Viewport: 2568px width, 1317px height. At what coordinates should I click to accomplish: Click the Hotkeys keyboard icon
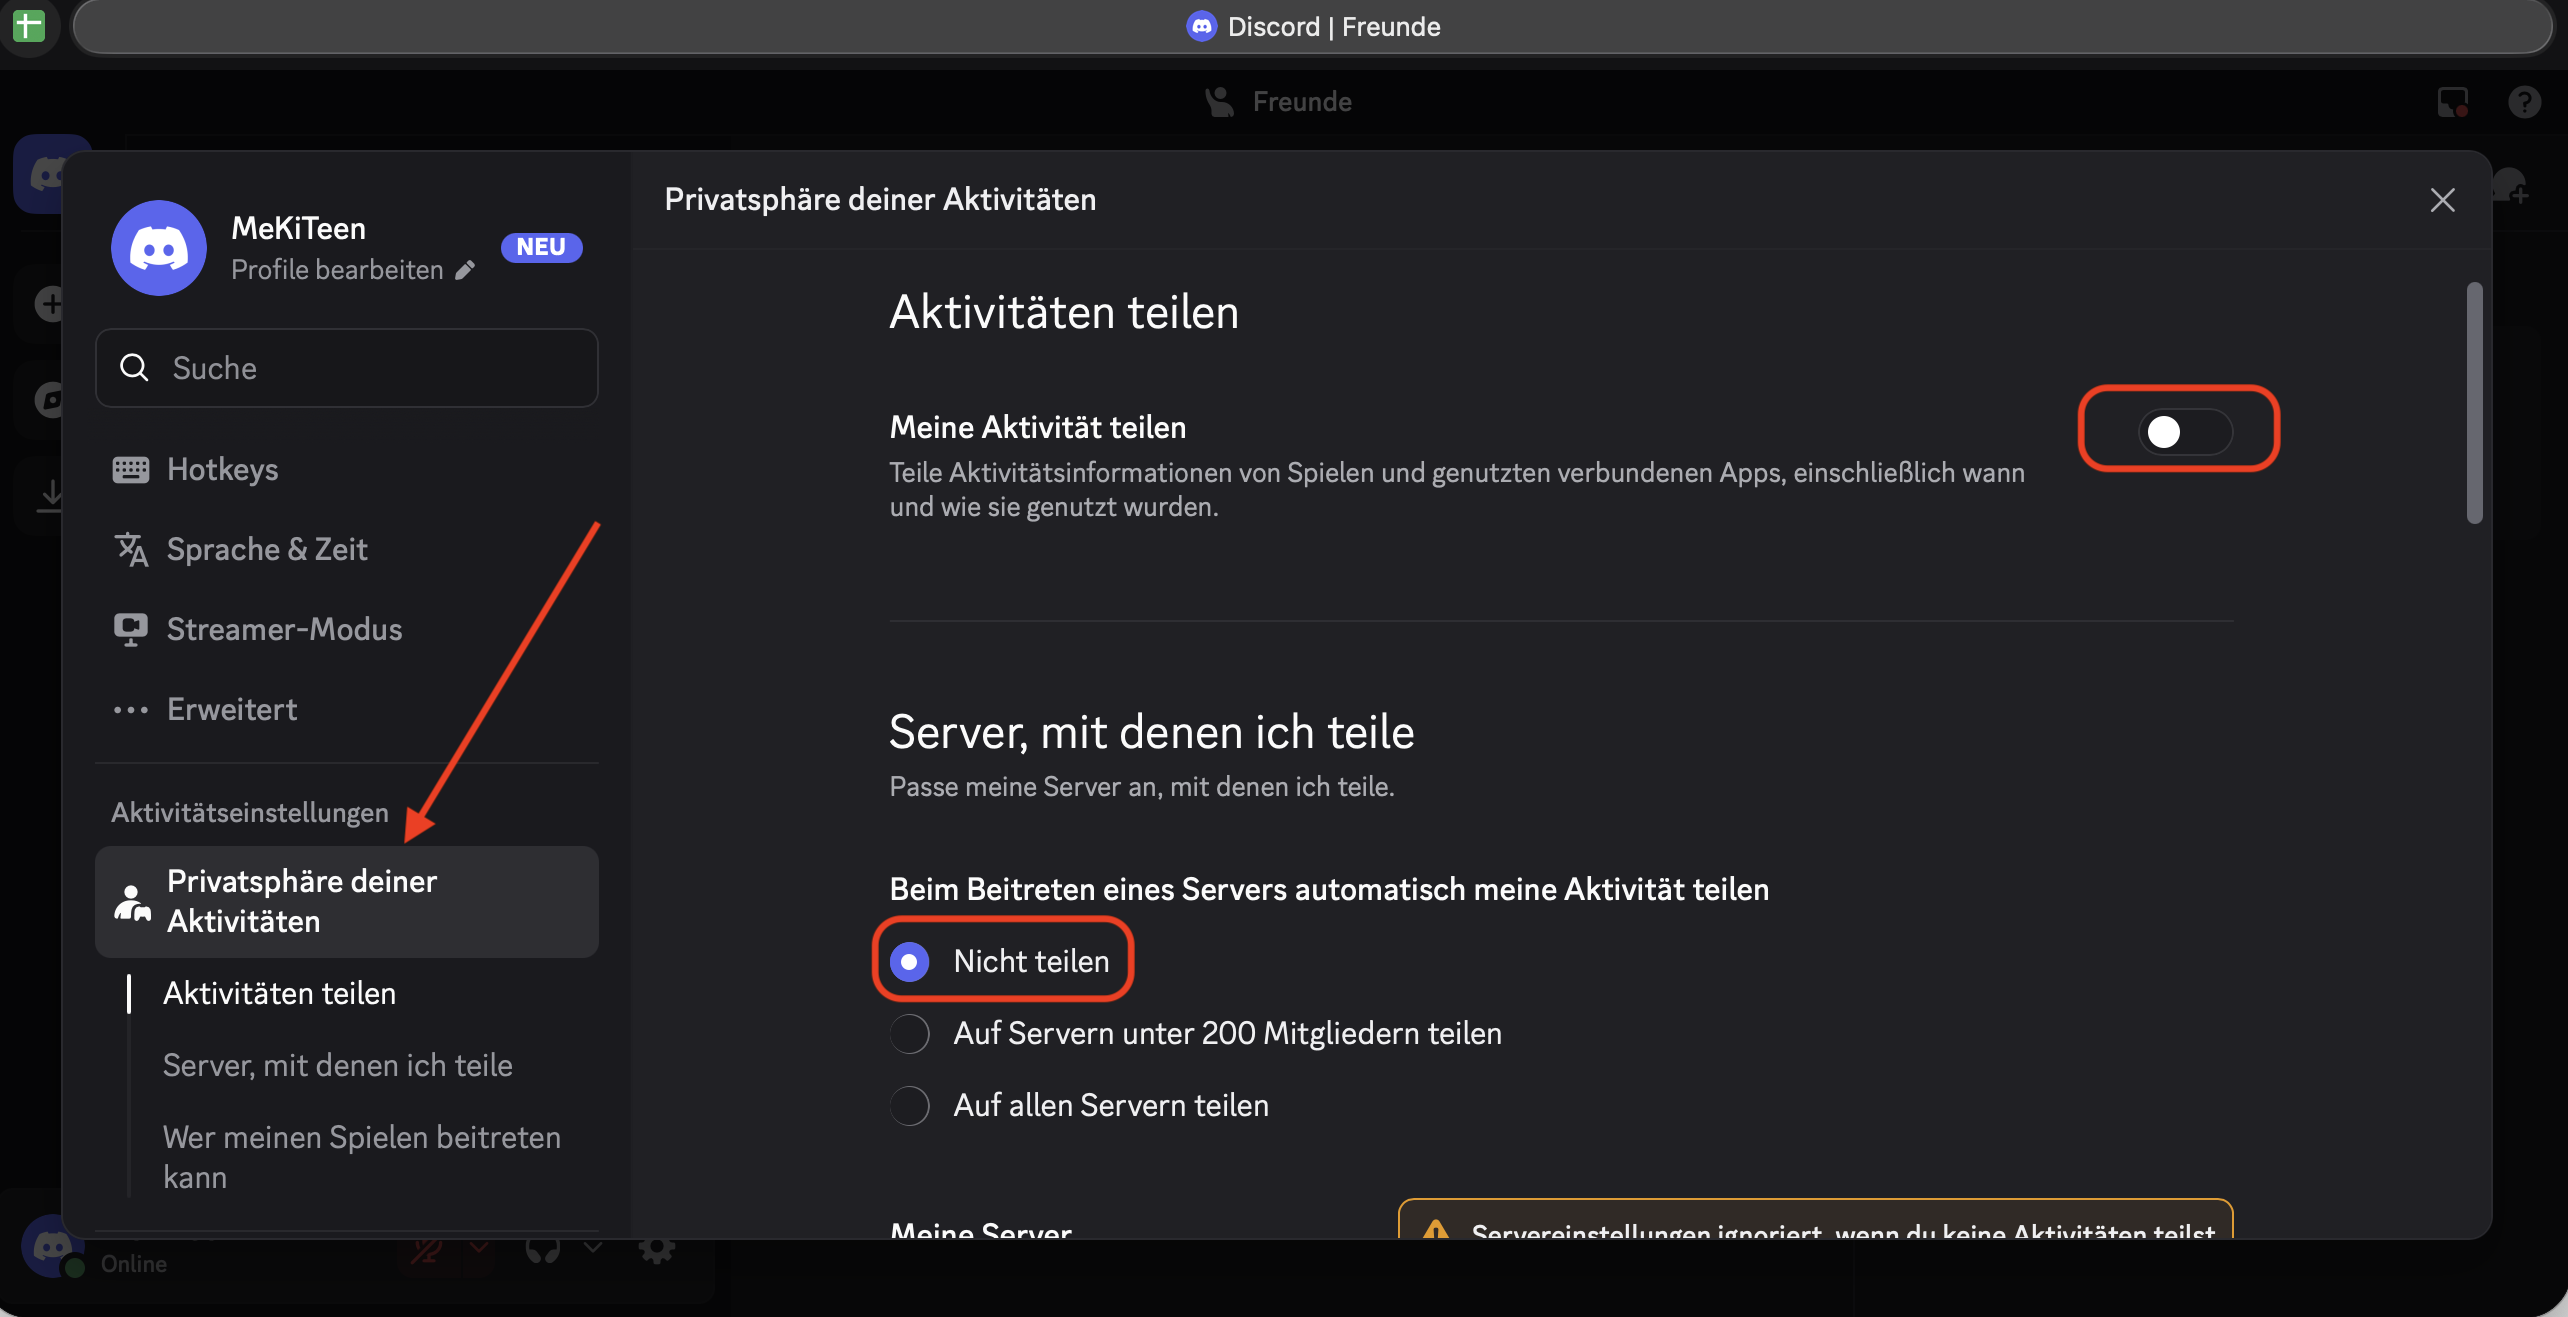[x=131, y=469]
